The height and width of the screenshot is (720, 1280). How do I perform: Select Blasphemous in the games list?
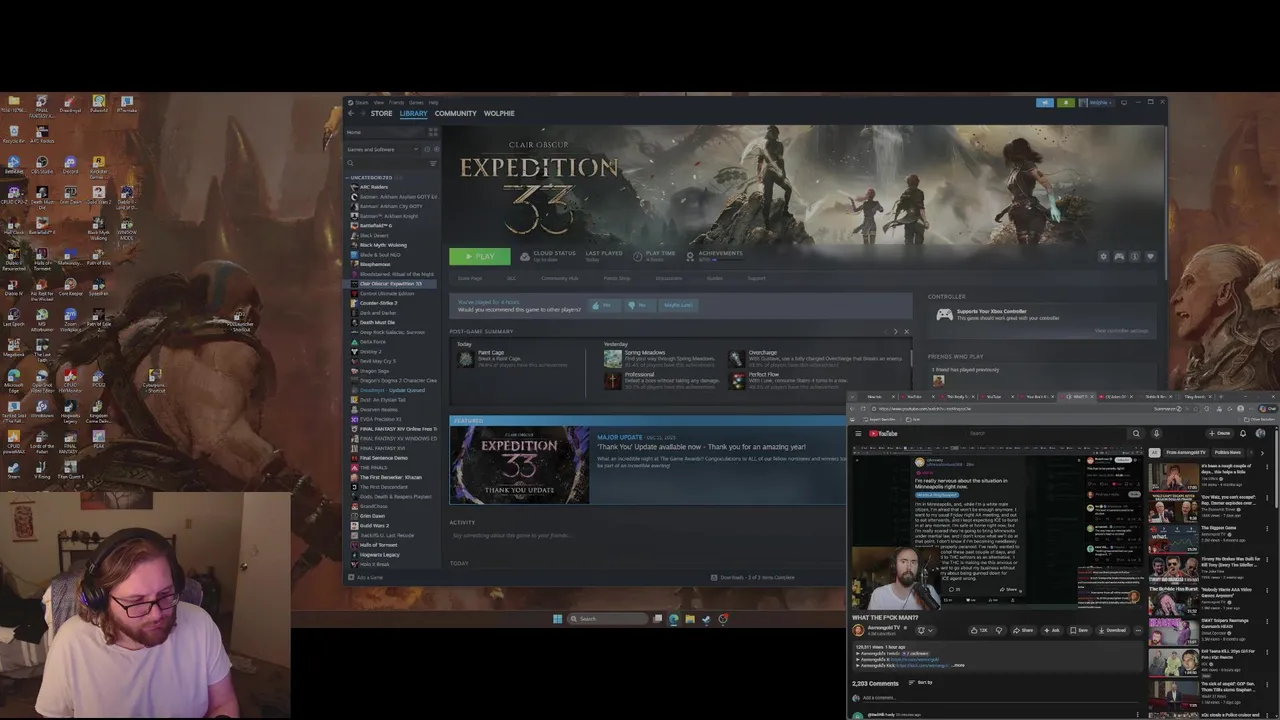point(375,264)
